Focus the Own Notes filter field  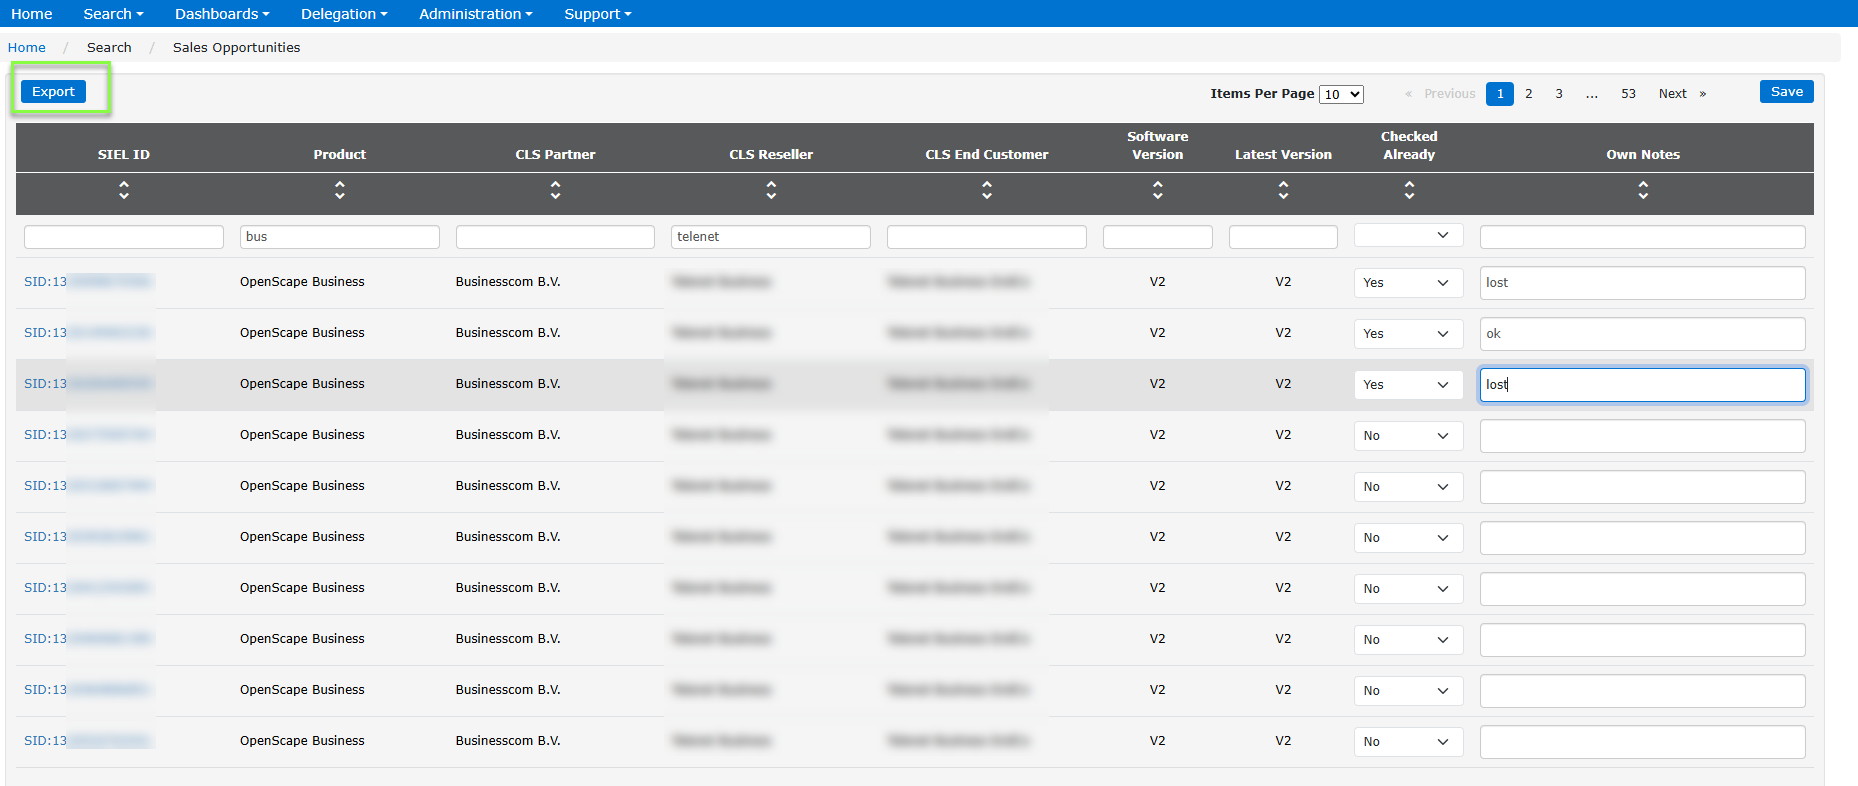click(1643, 237)
